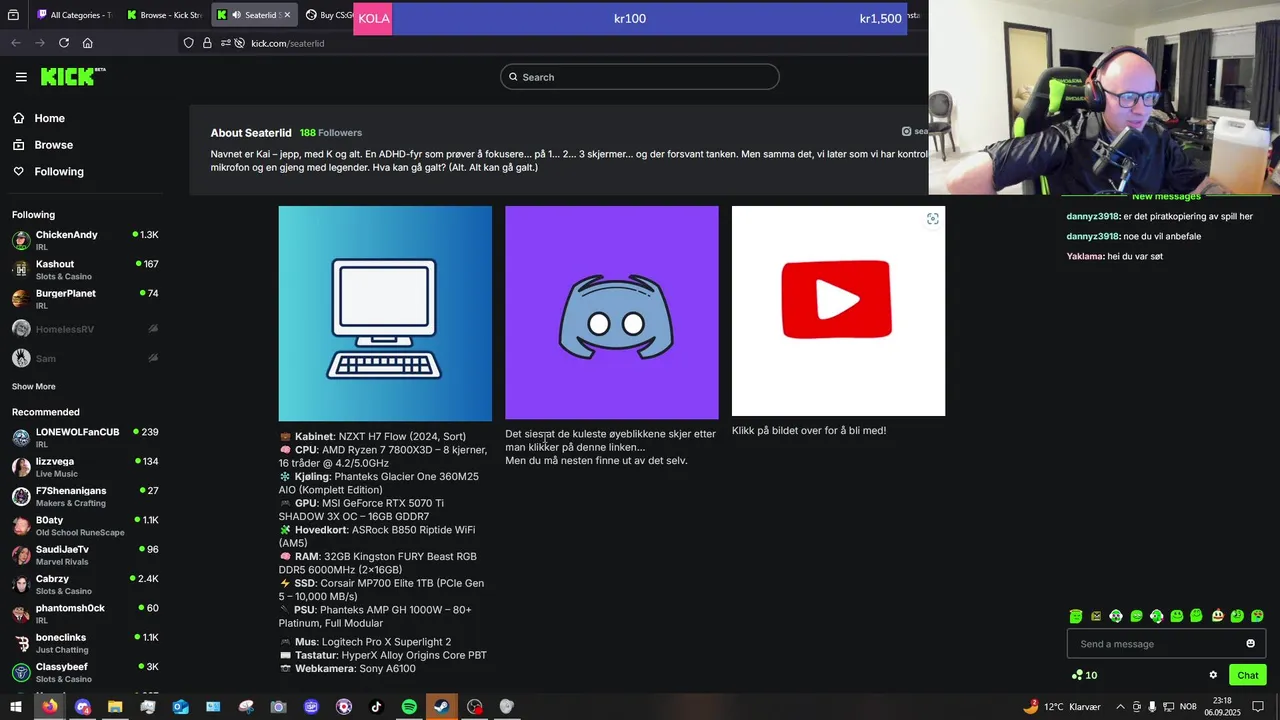Select the username Yaklama in chat

click(x=1085, y=256)
